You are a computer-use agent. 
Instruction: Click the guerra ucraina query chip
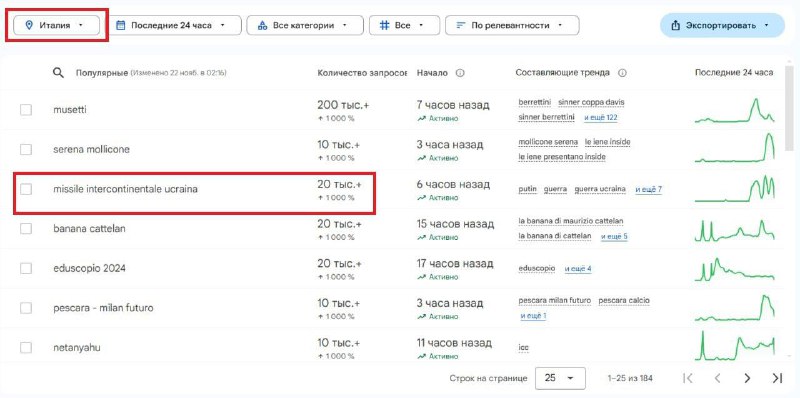(600, 189)
